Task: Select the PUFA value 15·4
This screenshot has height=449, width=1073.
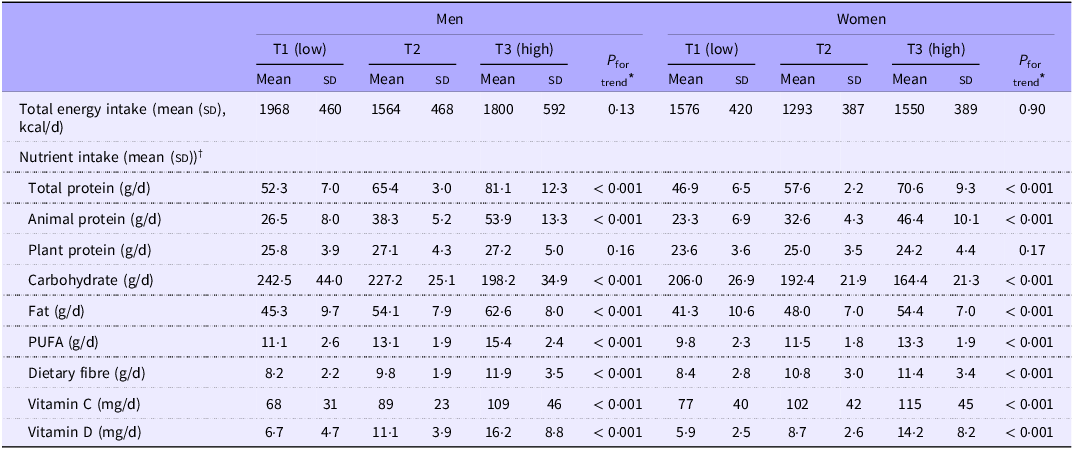Action: (497, 342)
